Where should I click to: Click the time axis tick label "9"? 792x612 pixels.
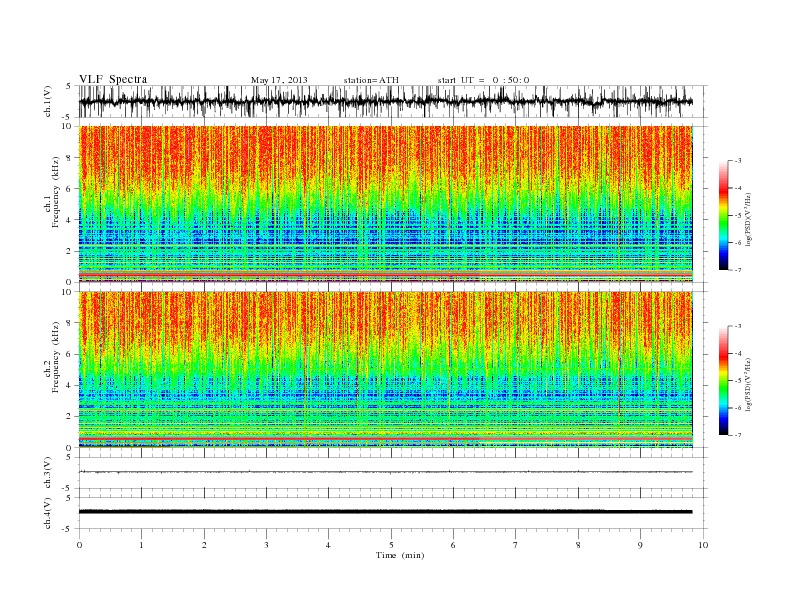point(640,545)
